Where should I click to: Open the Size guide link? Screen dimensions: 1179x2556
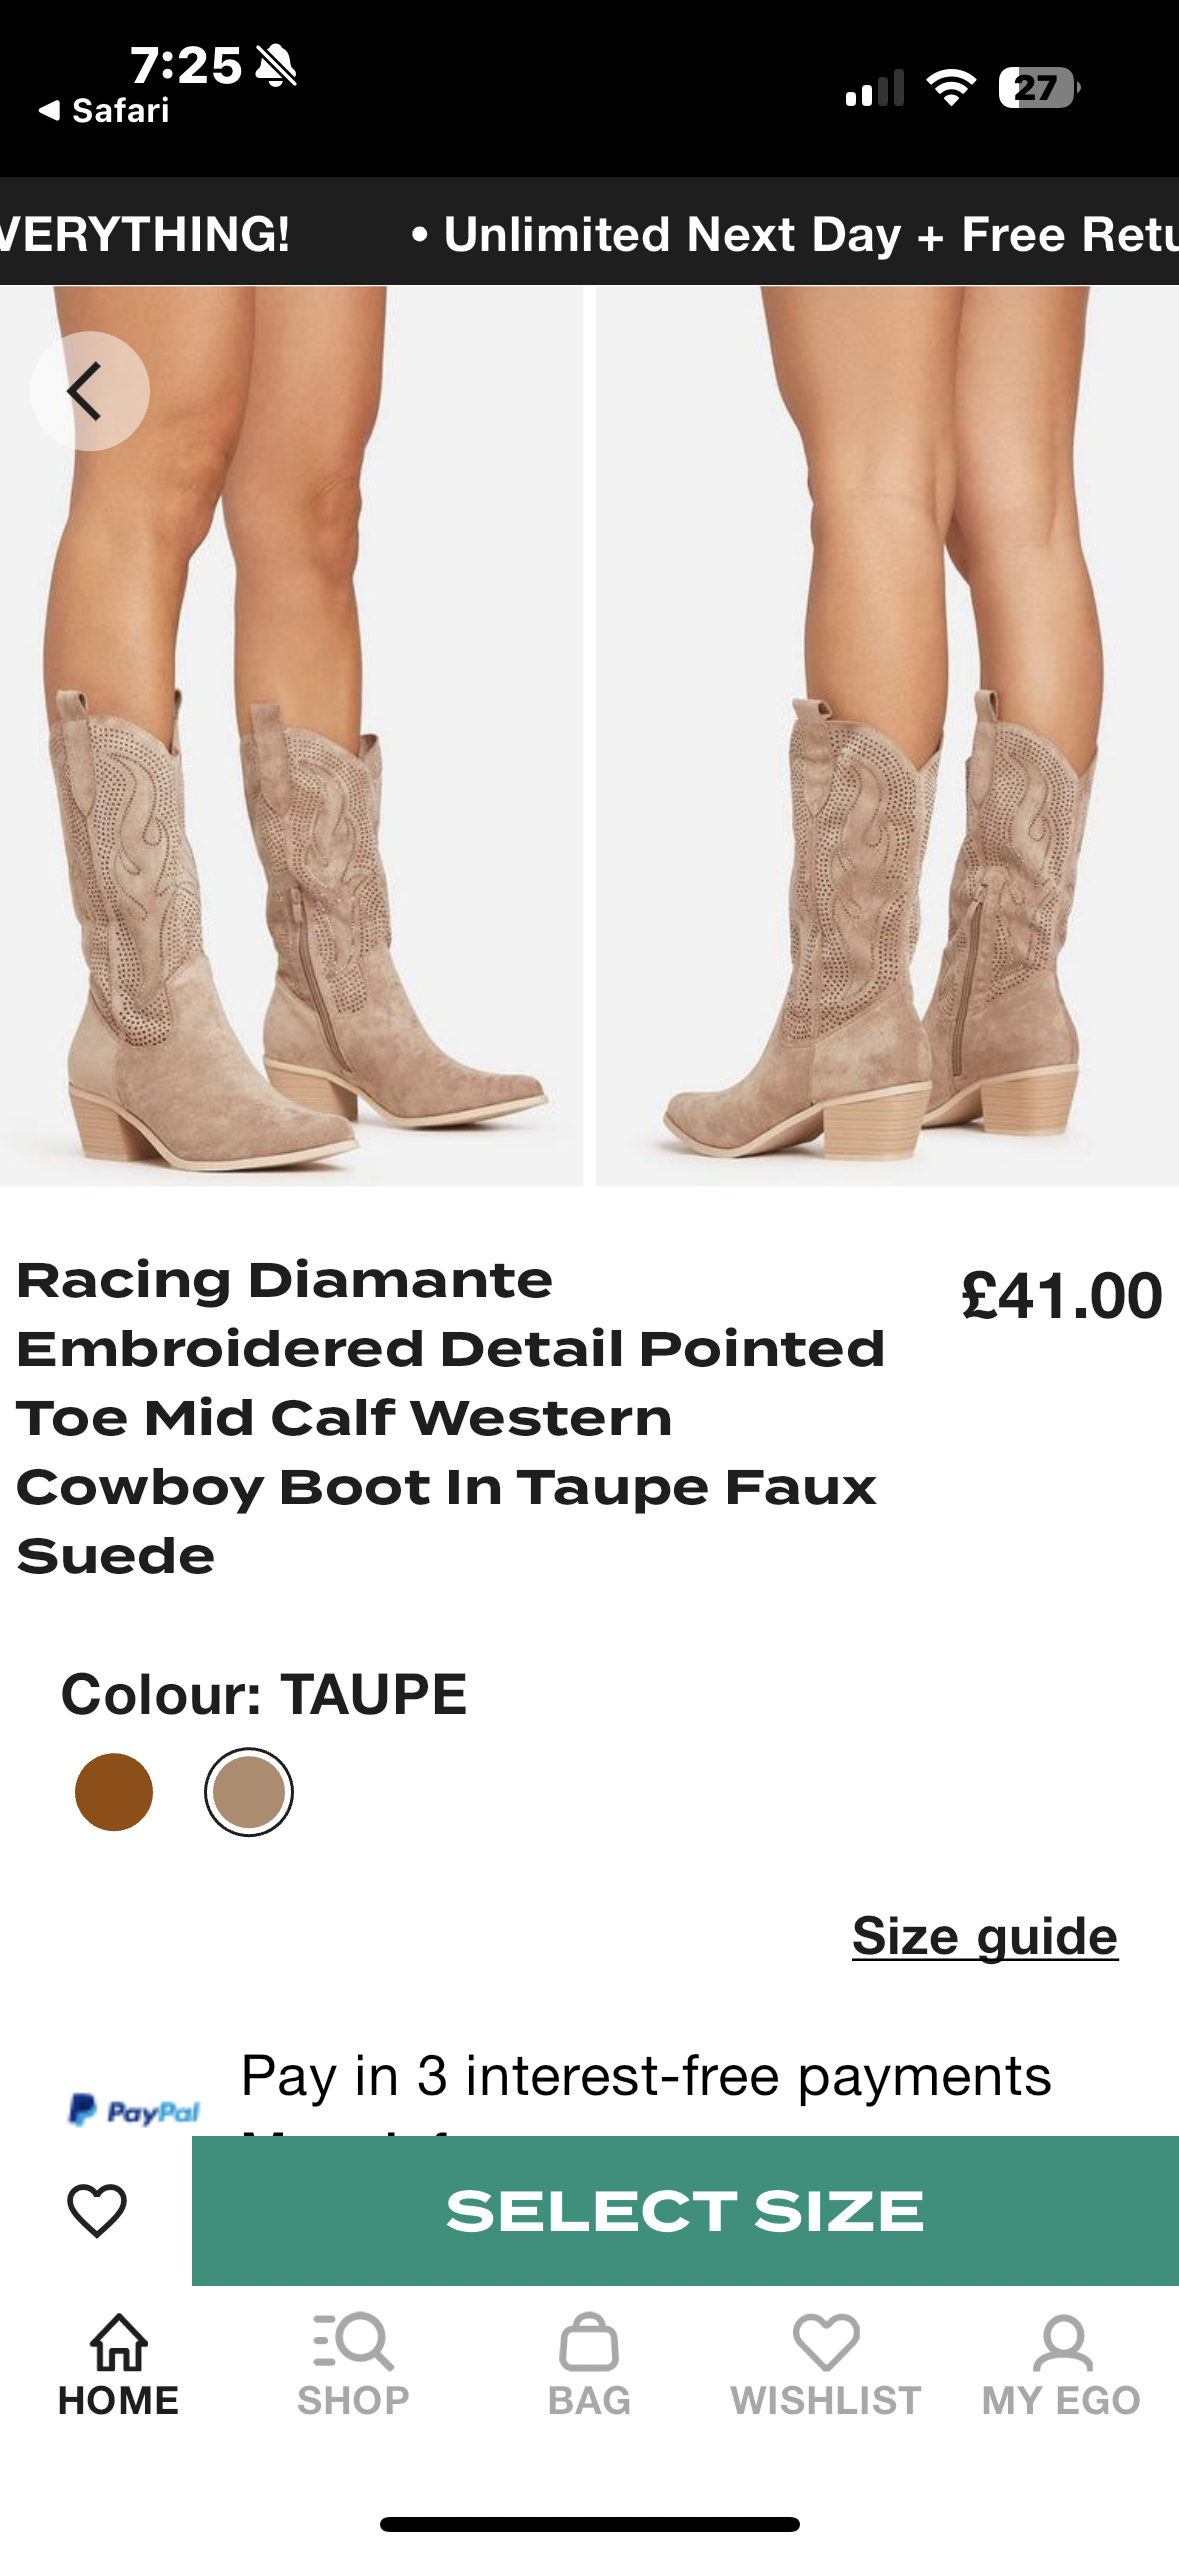coord(985,1936)
